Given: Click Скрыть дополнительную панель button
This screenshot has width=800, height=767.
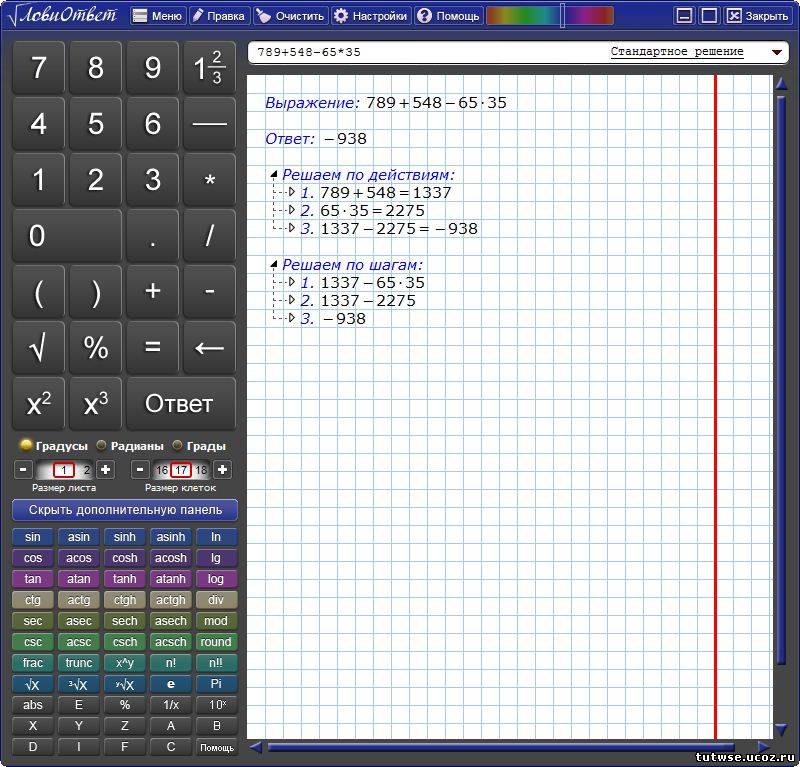Looking at the screenshot, I should [x=125, y=510].
